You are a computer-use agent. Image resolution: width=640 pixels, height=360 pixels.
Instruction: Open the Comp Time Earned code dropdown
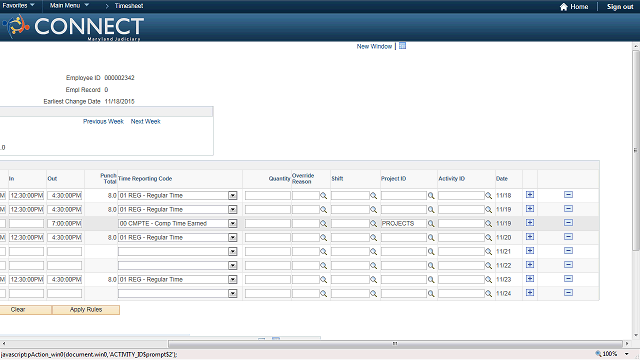tap(233, 224)
